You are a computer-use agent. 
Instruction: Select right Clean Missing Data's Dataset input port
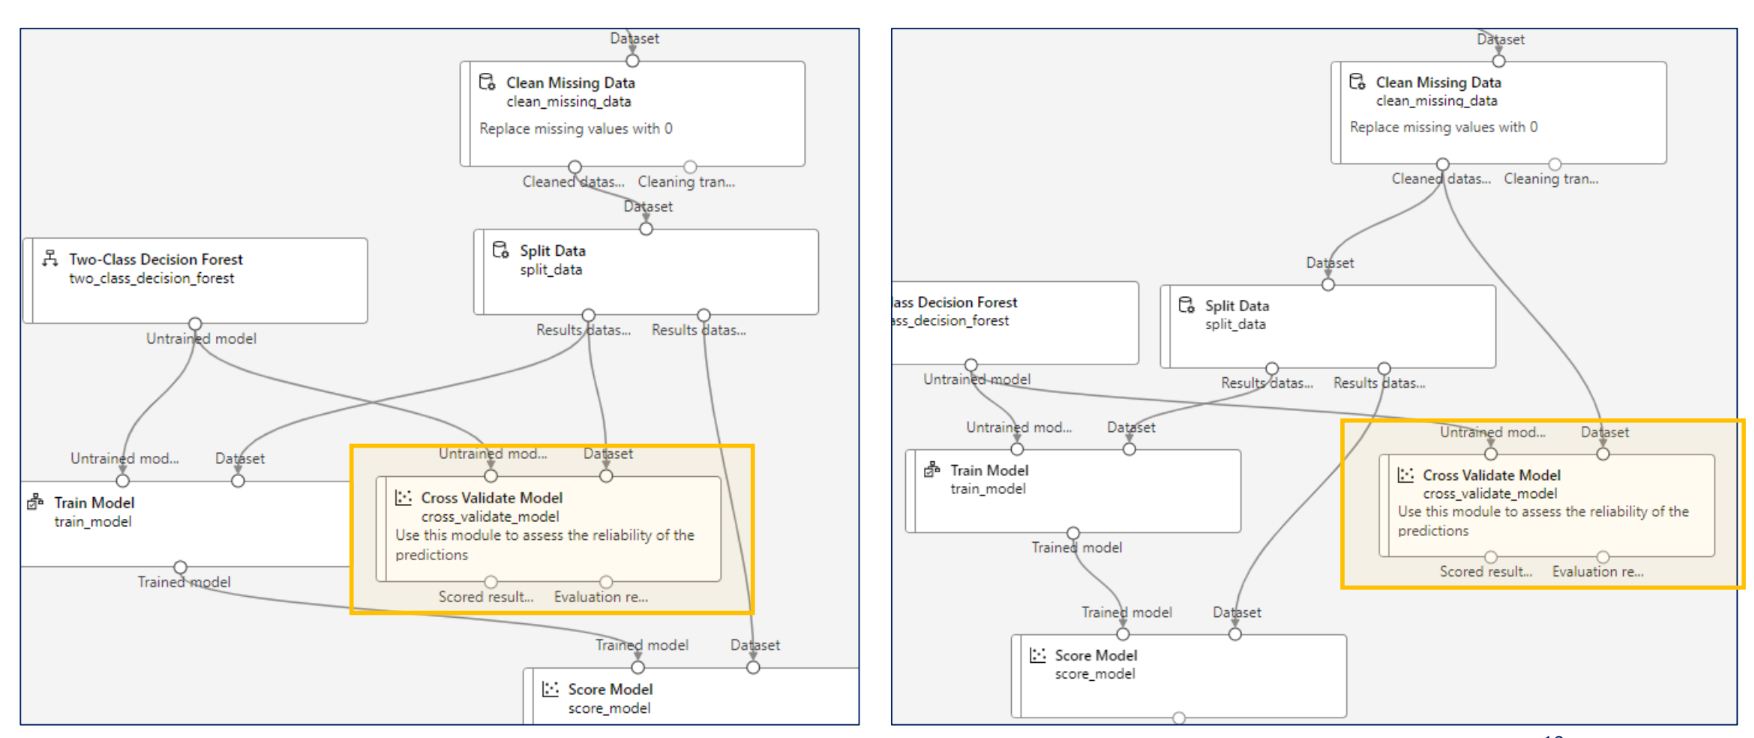click(1499, 61)
